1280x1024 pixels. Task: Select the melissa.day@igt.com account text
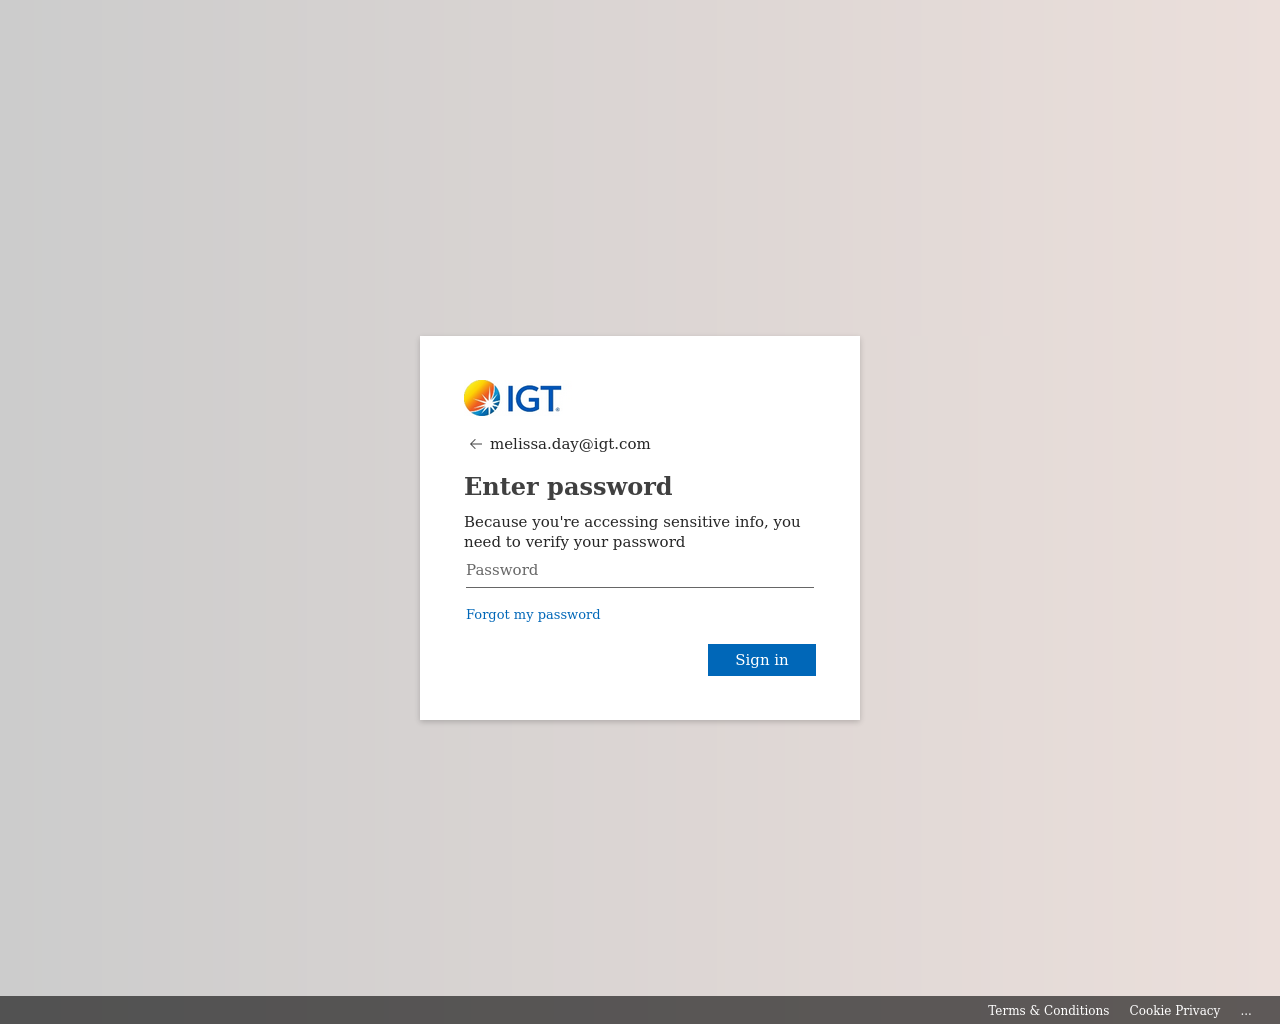[570, 444]
